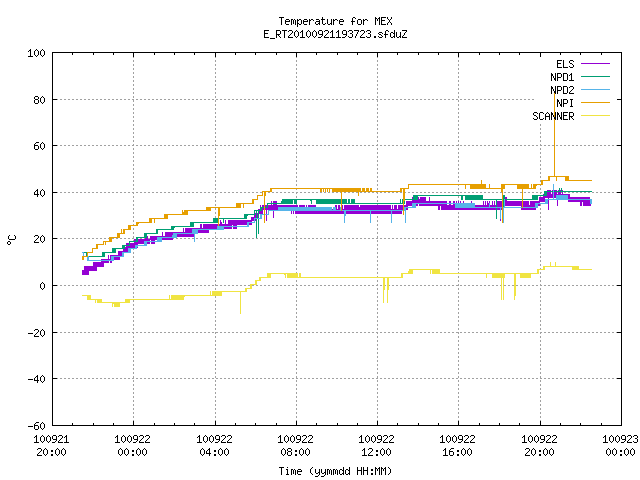Viewport: 640px width, 480px height.
Task: Click the green NPD1 legend line sample
Action: click(x=595, y=77)
